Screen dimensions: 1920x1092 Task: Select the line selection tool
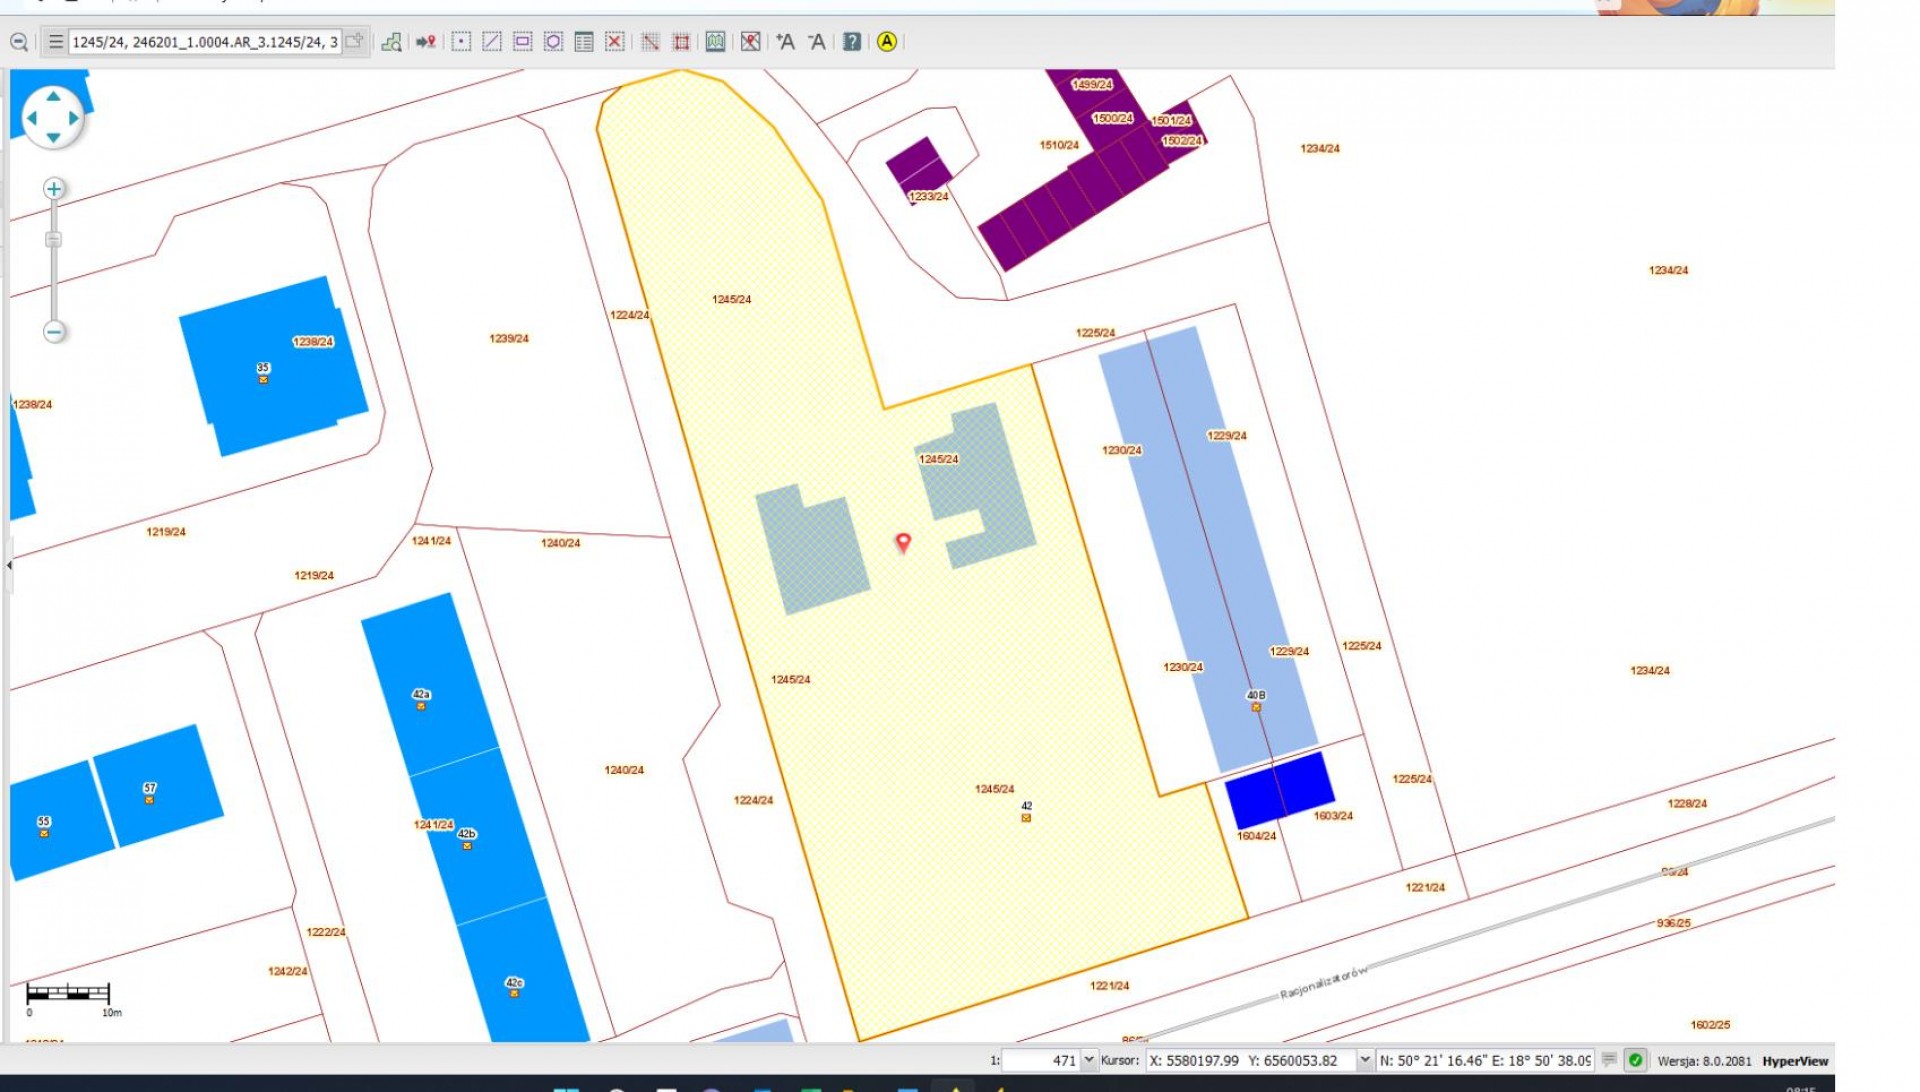tap(492, 42)
